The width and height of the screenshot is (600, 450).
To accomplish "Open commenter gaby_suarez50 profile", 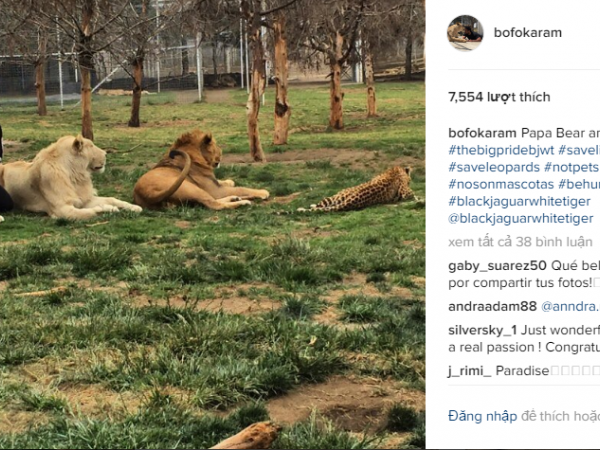I will (x=497, y=266).
